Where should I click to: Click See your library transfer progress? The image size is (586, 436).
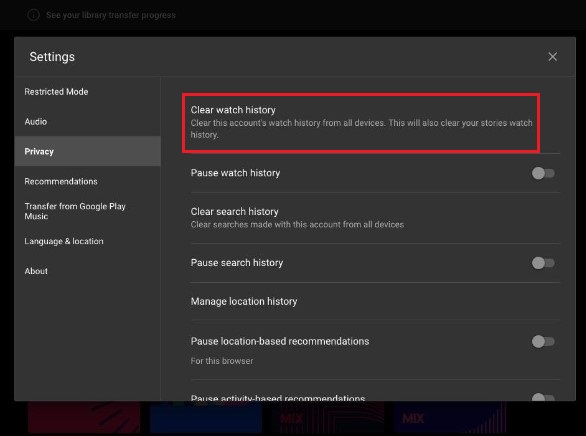(x=111, y=15)
